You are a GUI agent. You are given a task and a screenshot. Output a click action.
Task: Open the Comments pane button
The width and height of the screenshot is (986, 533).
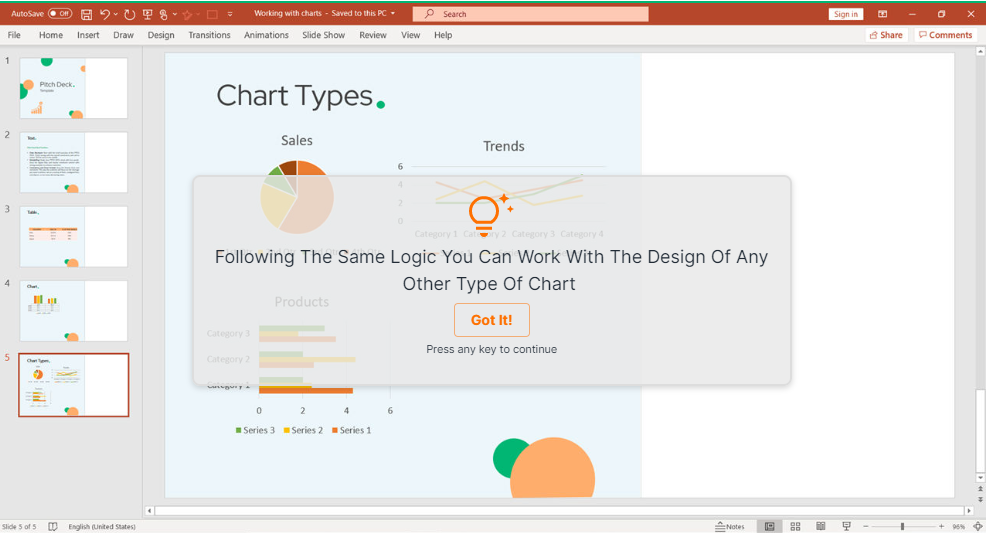point(946,35)
